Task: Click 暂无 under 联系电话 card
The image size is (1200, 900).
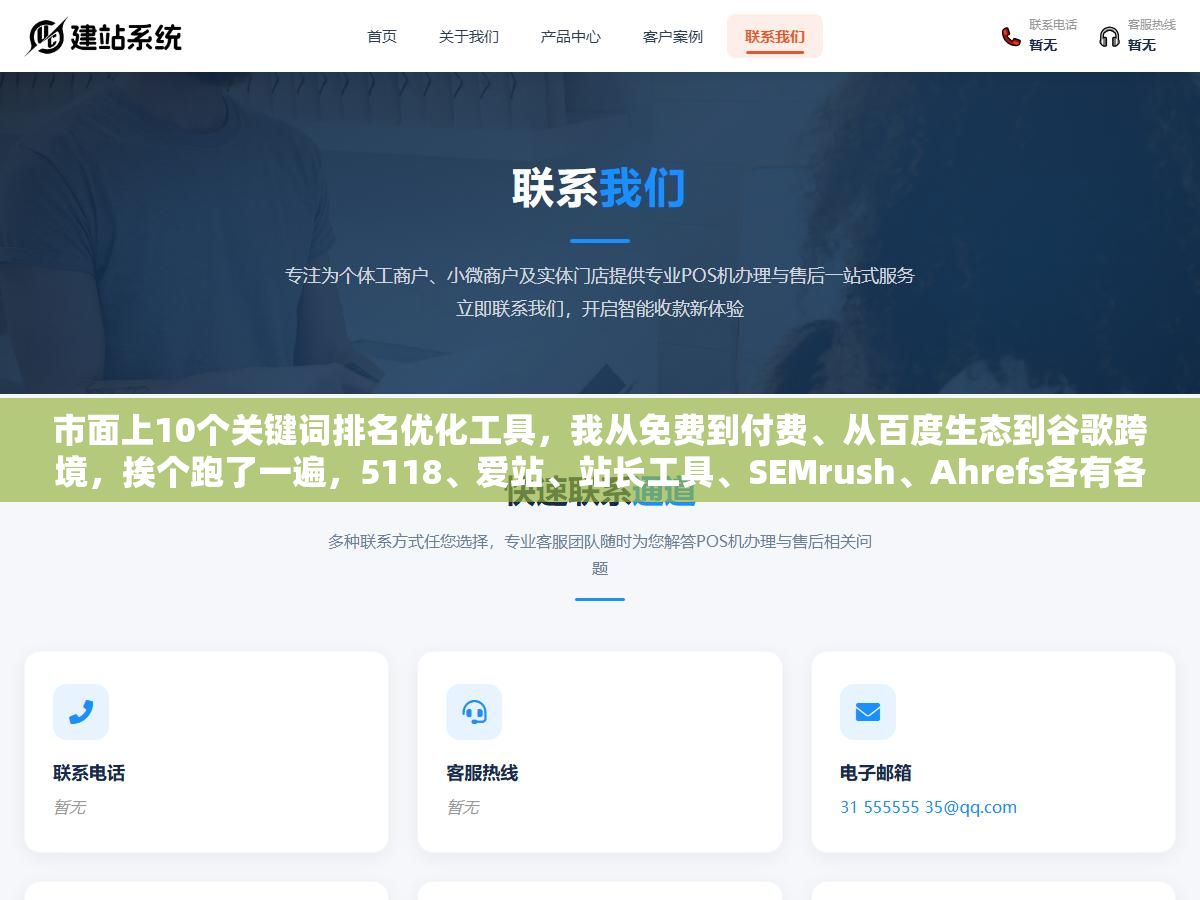Action: point(70,807)
